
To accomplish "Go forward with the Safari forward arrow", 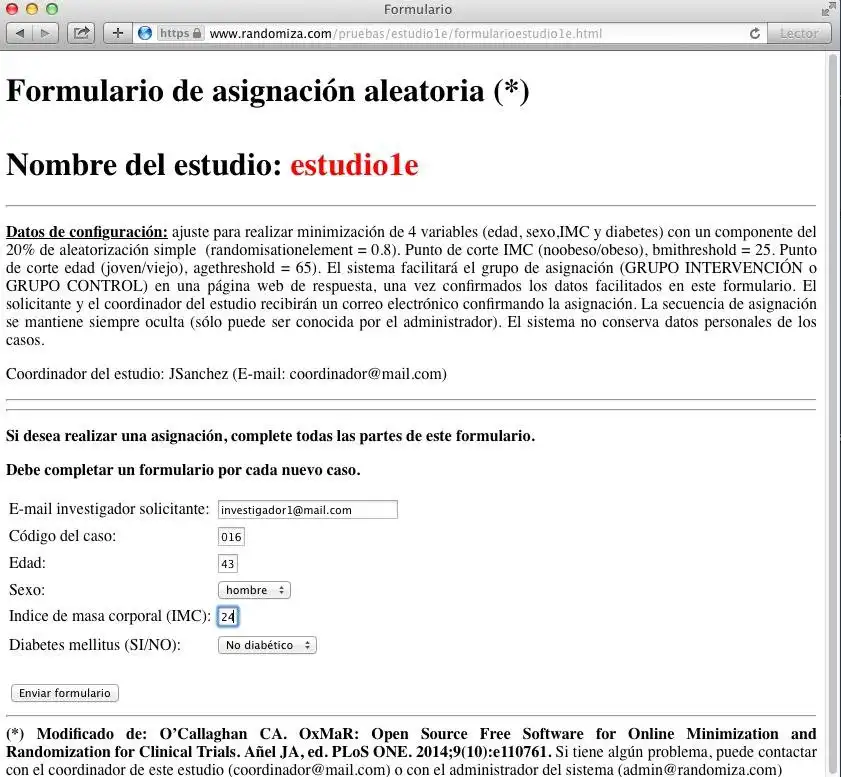I will (46, 33).
